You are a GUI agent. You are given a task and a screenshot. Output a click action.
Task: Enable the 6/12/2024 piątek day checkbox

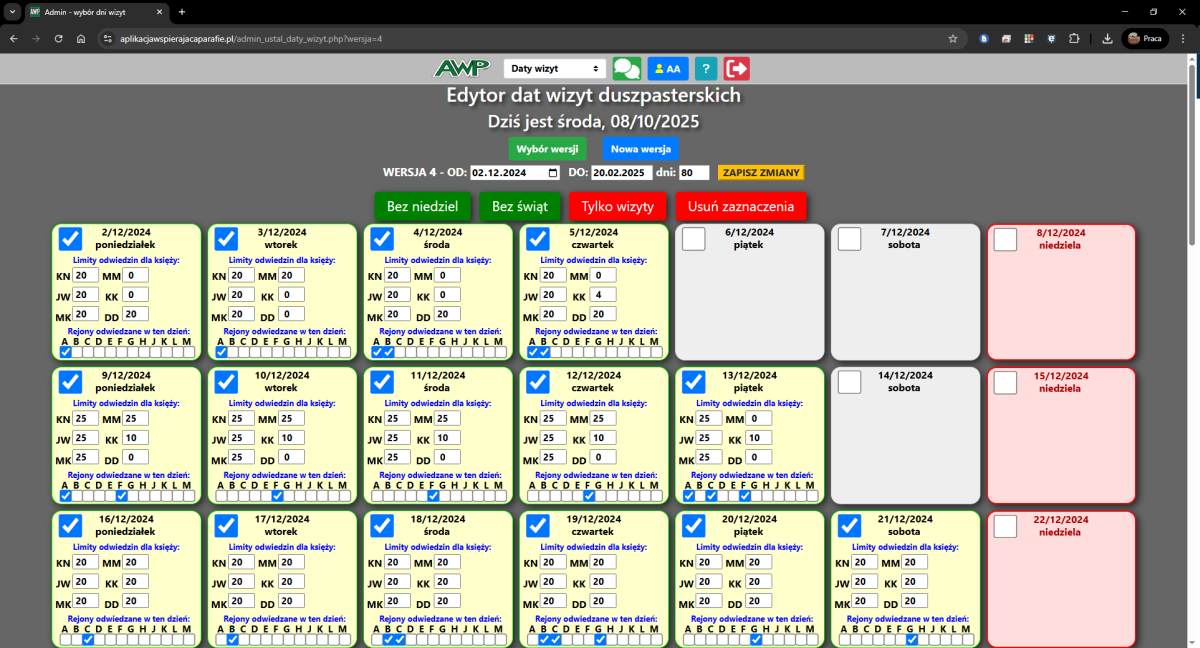(693, 239)
